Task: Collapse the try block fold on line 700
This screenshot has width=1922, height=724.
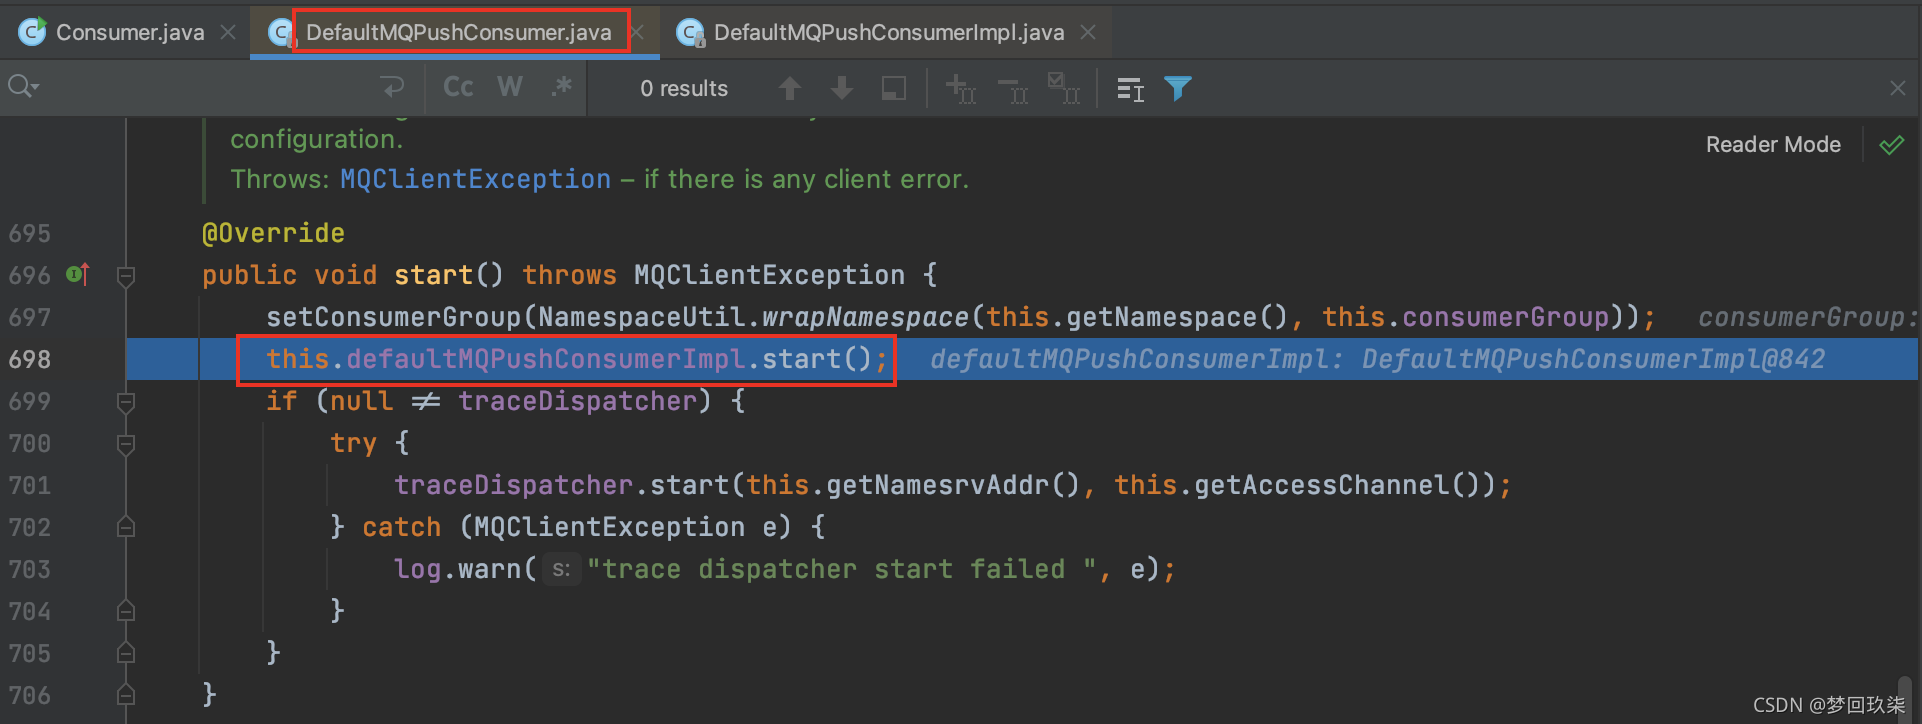Action: [126, 444]
